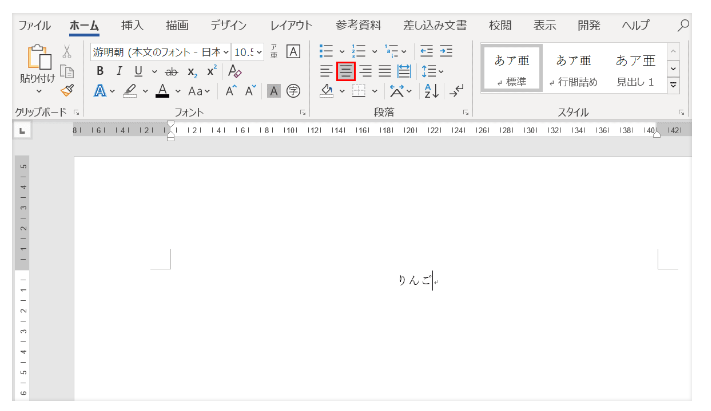This screenshot has height=411, width=711.
Task: Switch to the レイアウト tab
Action: pyautogui.click(x=291, y=24)
